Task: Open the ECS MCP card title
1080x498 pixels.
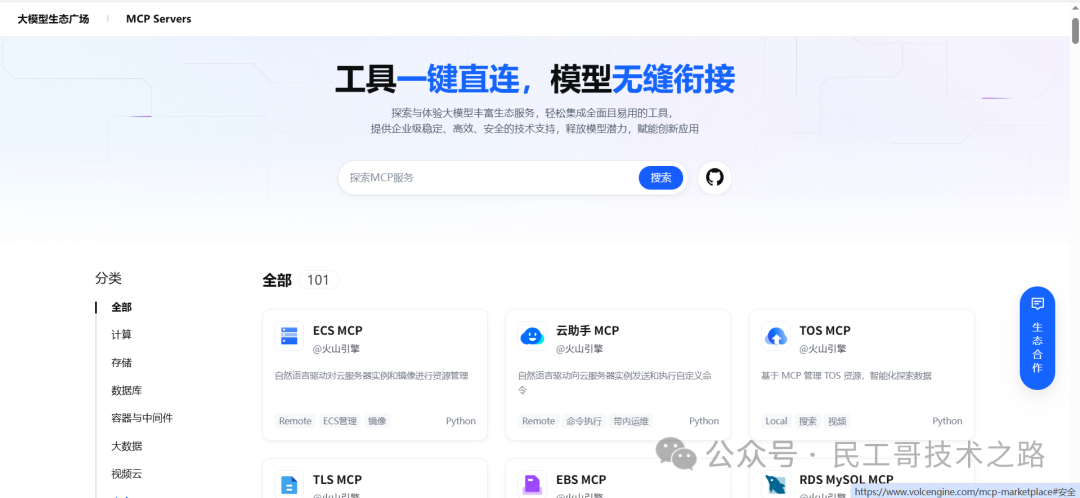Action: tap(338, 331)
